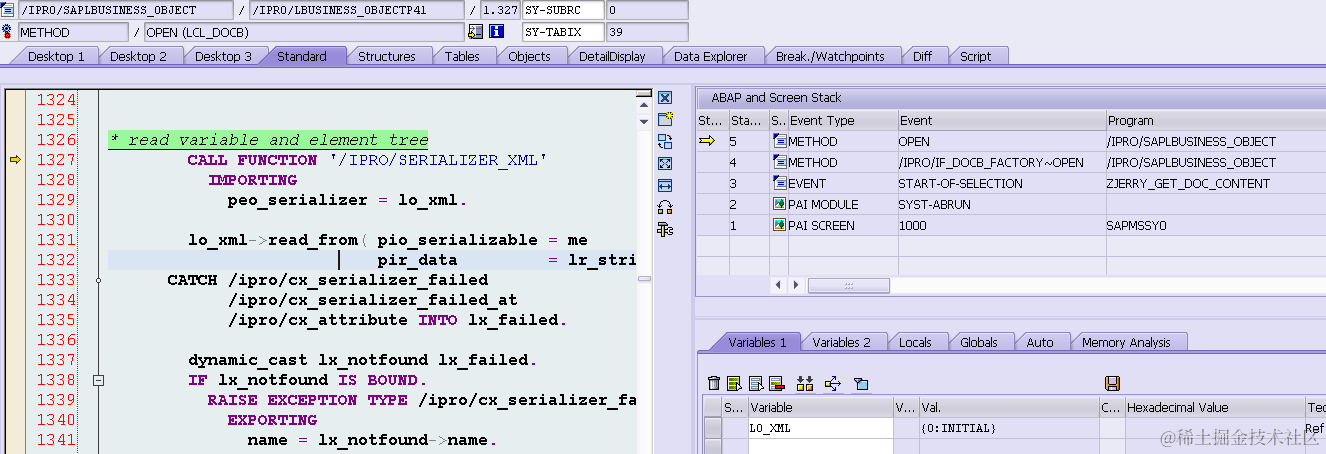Viewport: 1326px width, 454px height.
Task: Click the empty variable name cell below LO_XML
Action: coord(821,446)
